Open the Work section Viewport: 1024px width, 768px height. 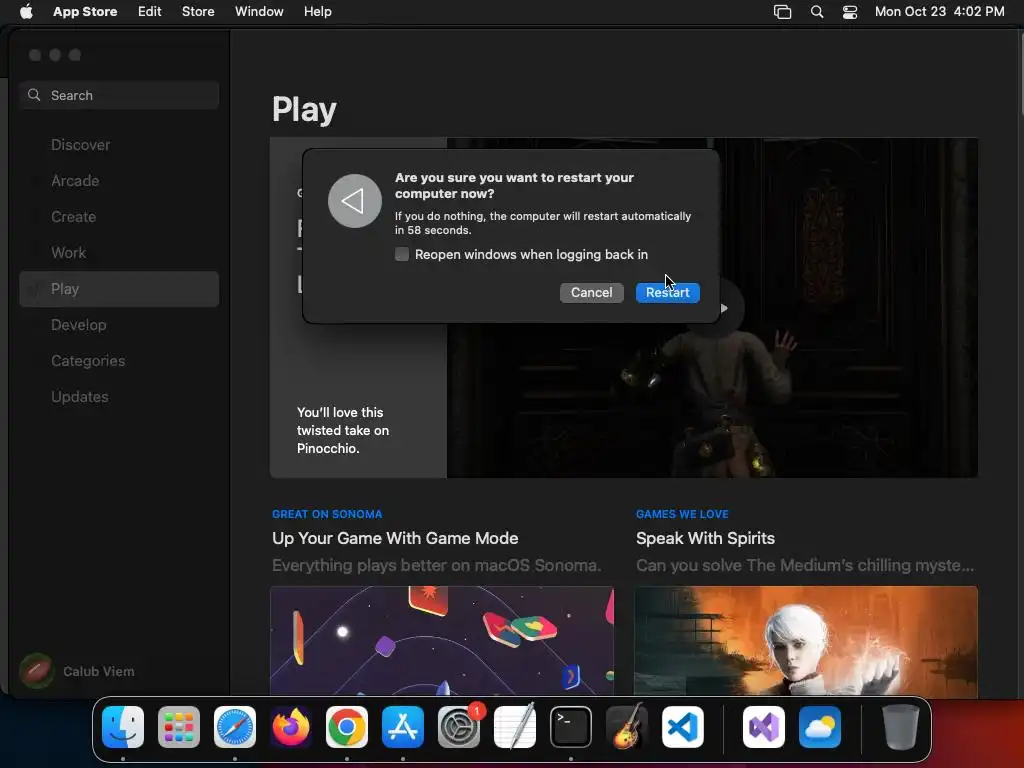pyautogui.click(x=119, y=253)
